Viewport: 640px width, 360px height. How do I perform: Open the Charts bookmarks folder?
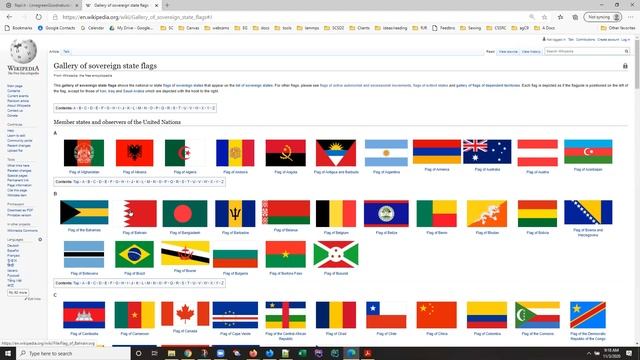[x=360, y=28]
